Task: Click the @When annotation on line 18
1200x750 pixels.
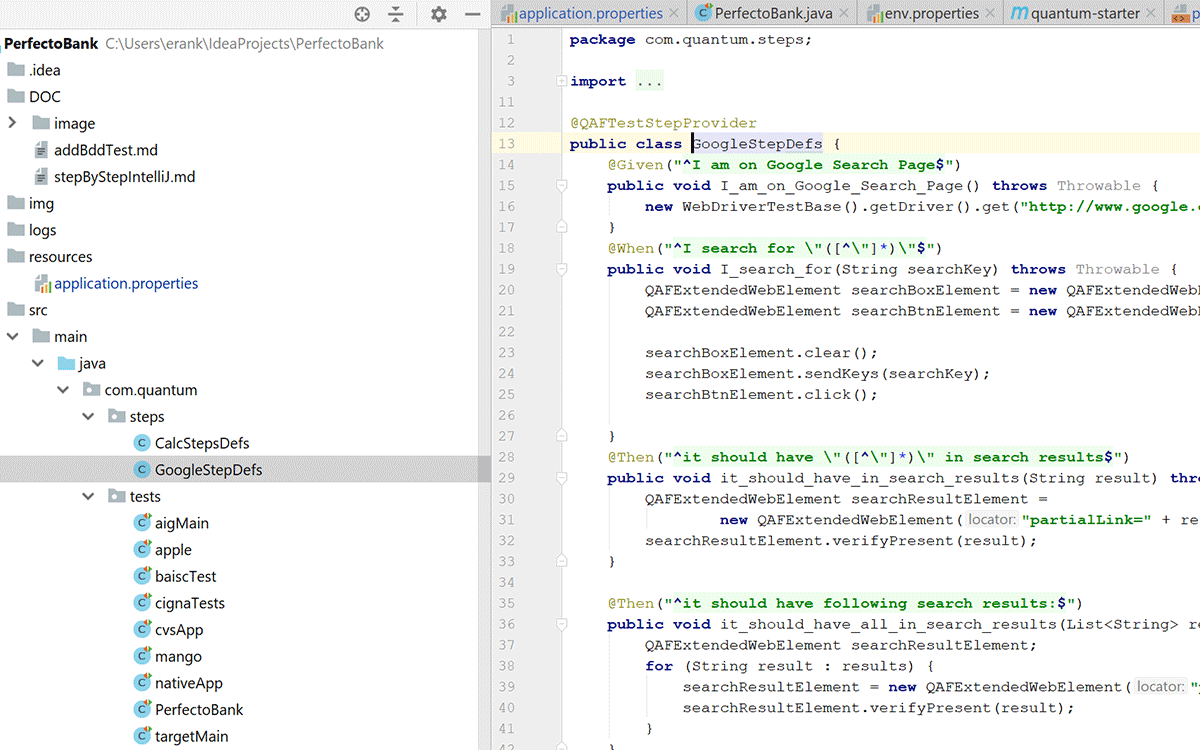Action: click(630, 248)
